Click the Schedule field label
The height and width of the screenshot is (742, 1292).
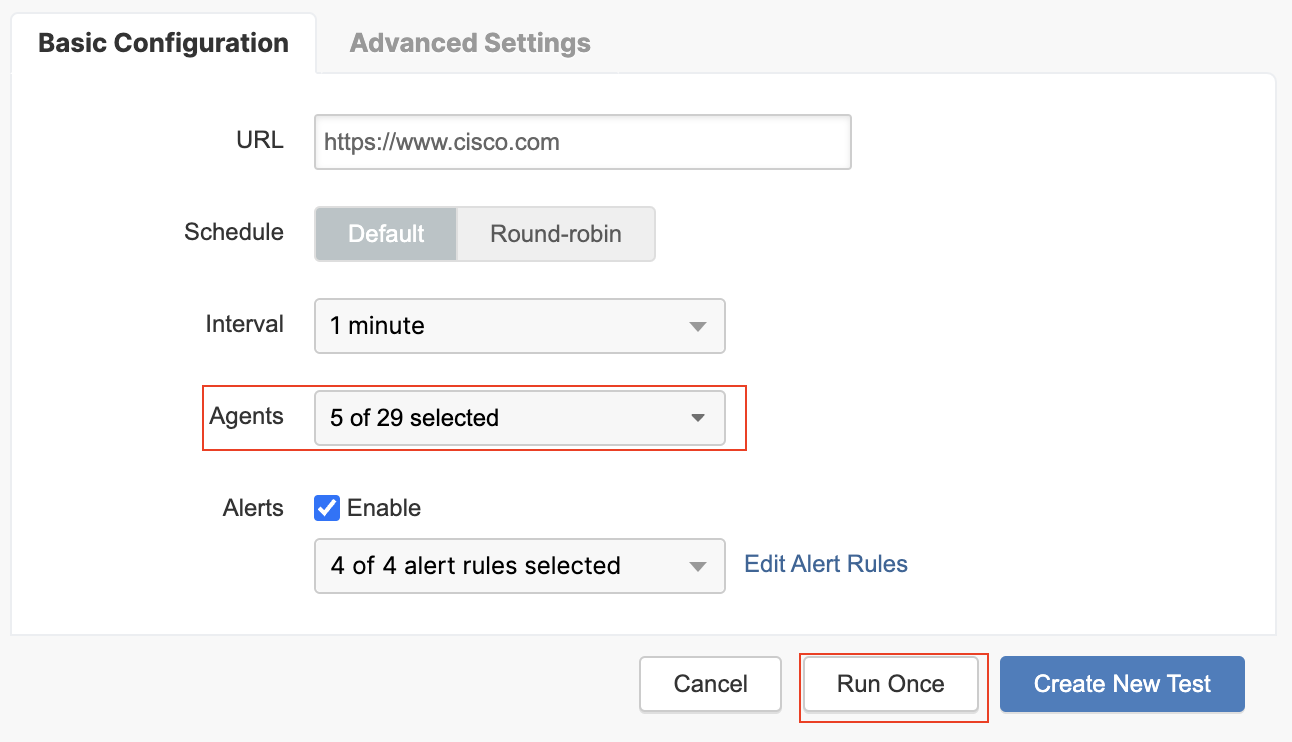pyautogui.click(x=234, y=232)
